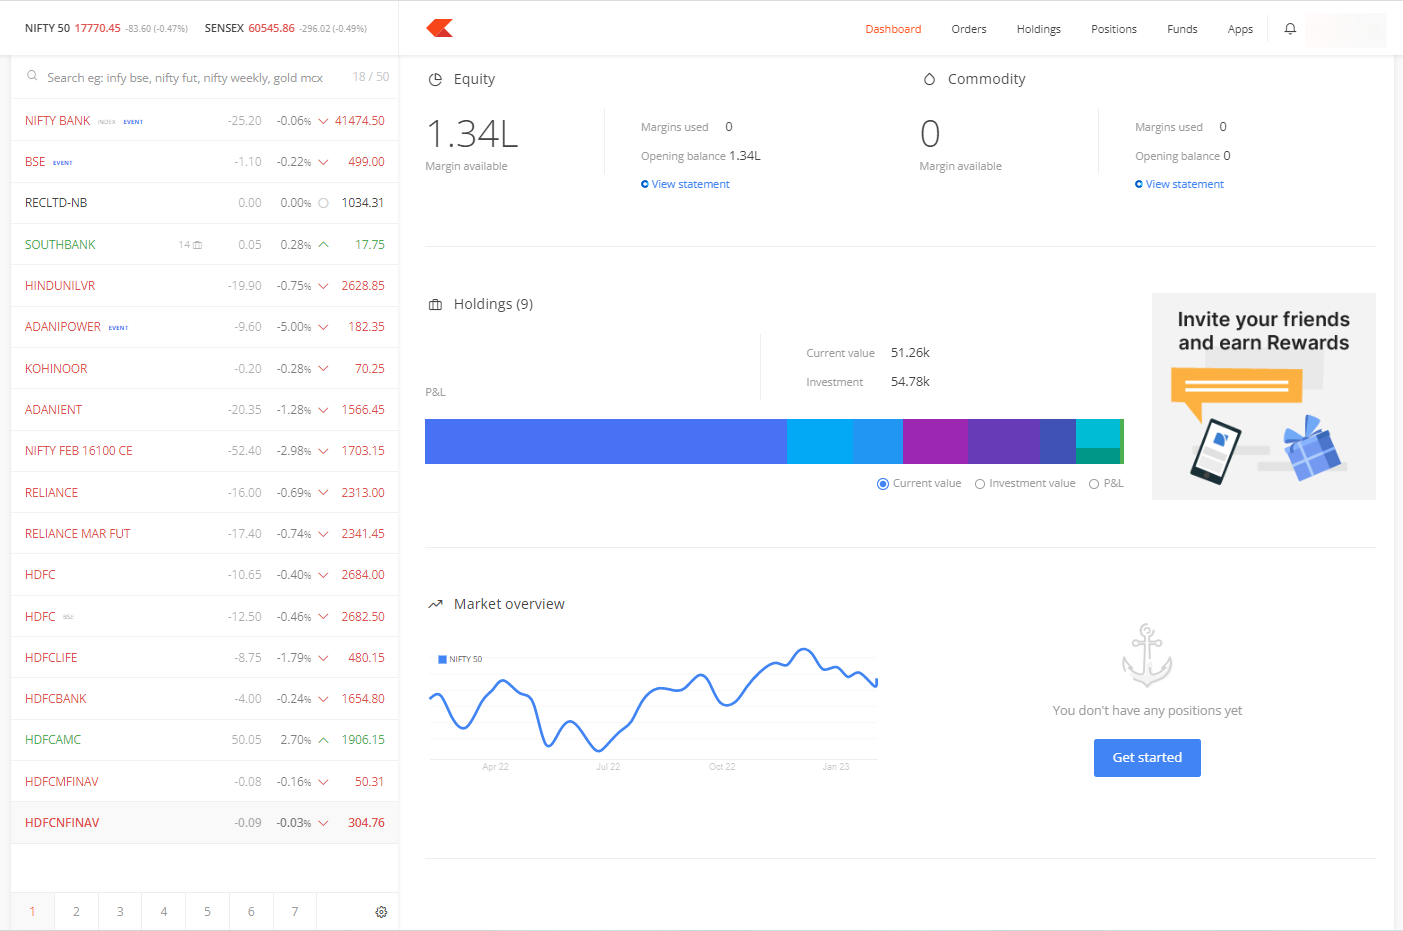Open the Kite logo home icon
Image resolution: width=1403 pixels, height=931 pixels.
[x=438, y=28]
